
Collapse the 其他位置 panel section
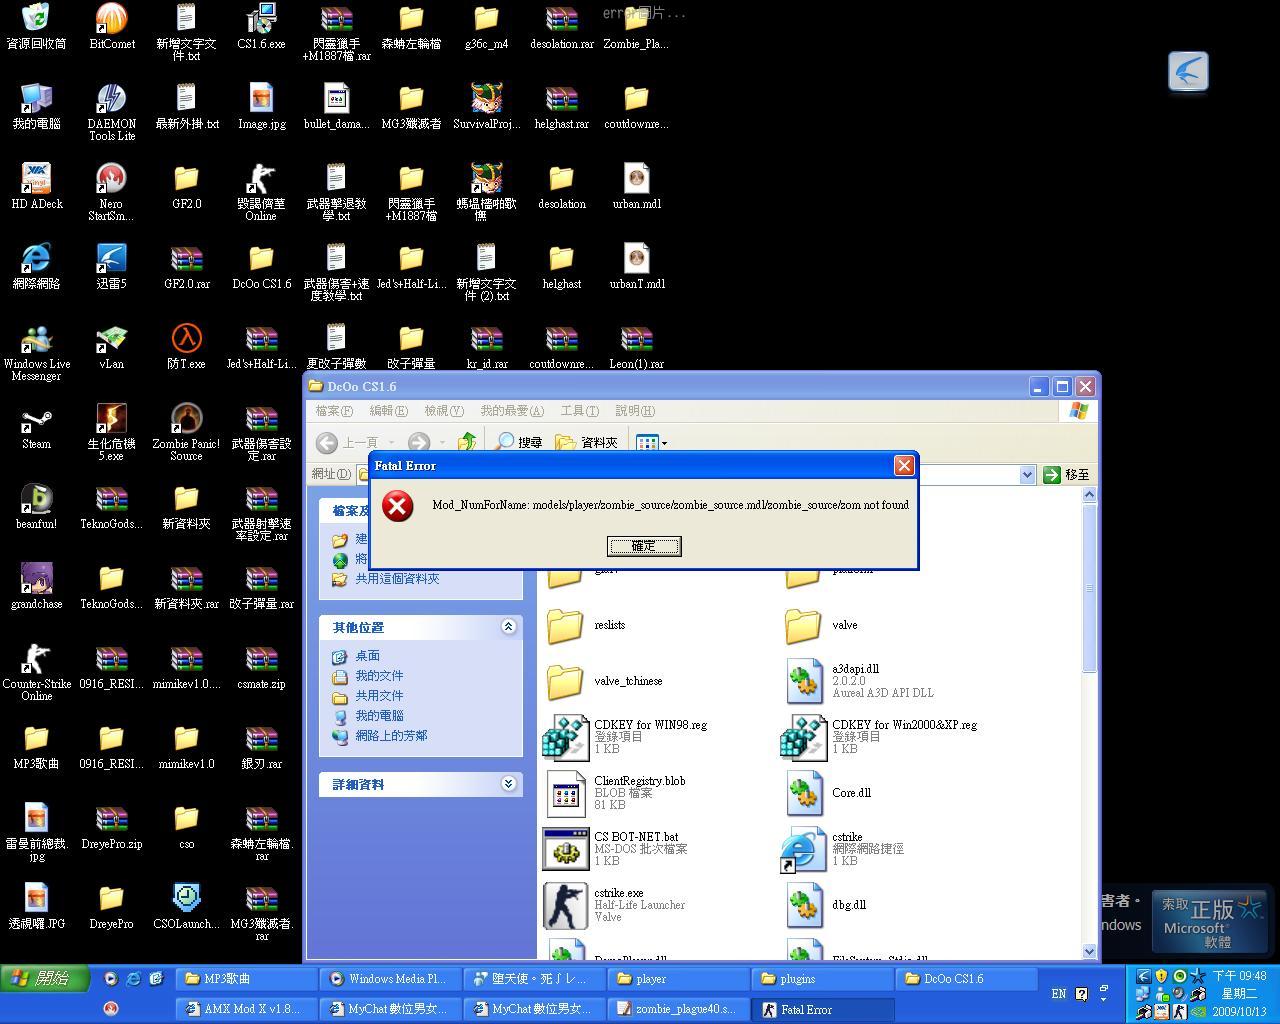pos(508,627)
